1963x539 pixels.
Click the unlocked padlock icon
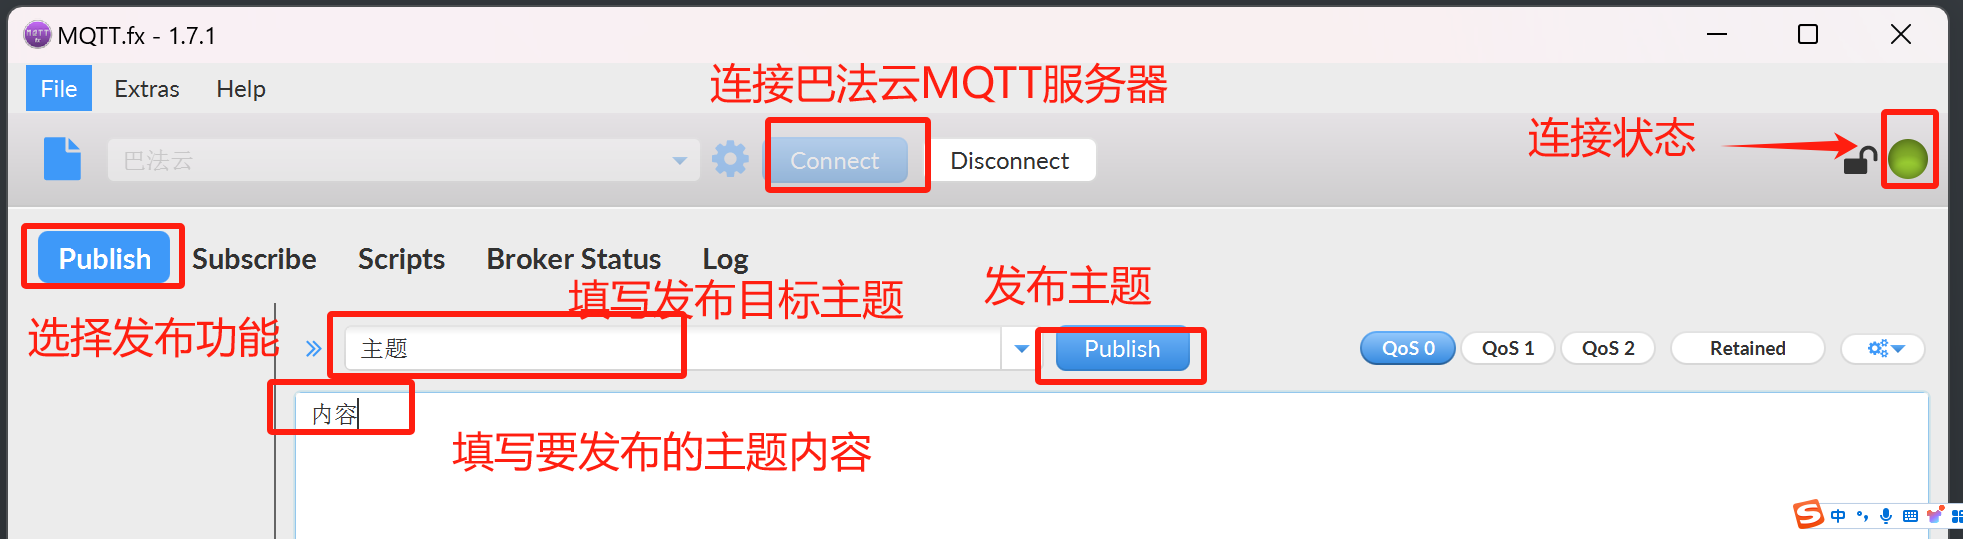[x=1859, y=160]
